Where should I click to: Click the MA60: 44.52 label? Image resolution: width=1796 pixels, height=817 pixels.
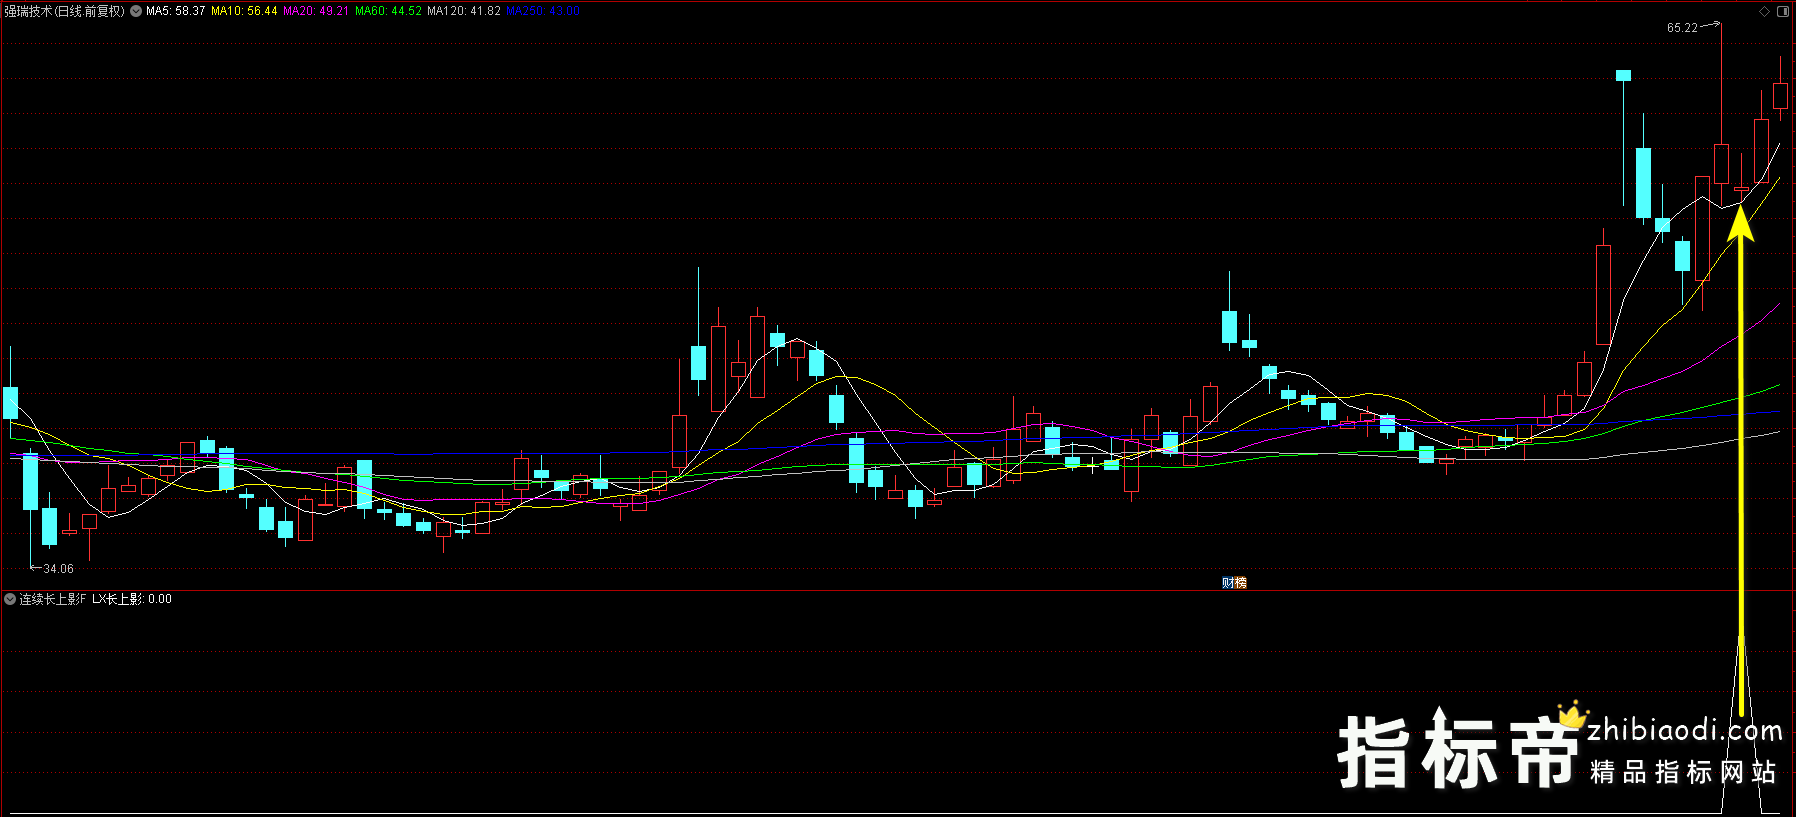(x=388, y=11)
